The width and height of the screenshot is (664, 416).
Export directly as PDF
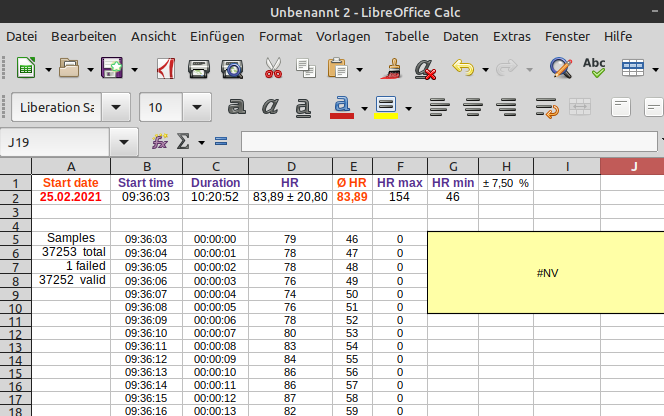(x=166, y=68)
